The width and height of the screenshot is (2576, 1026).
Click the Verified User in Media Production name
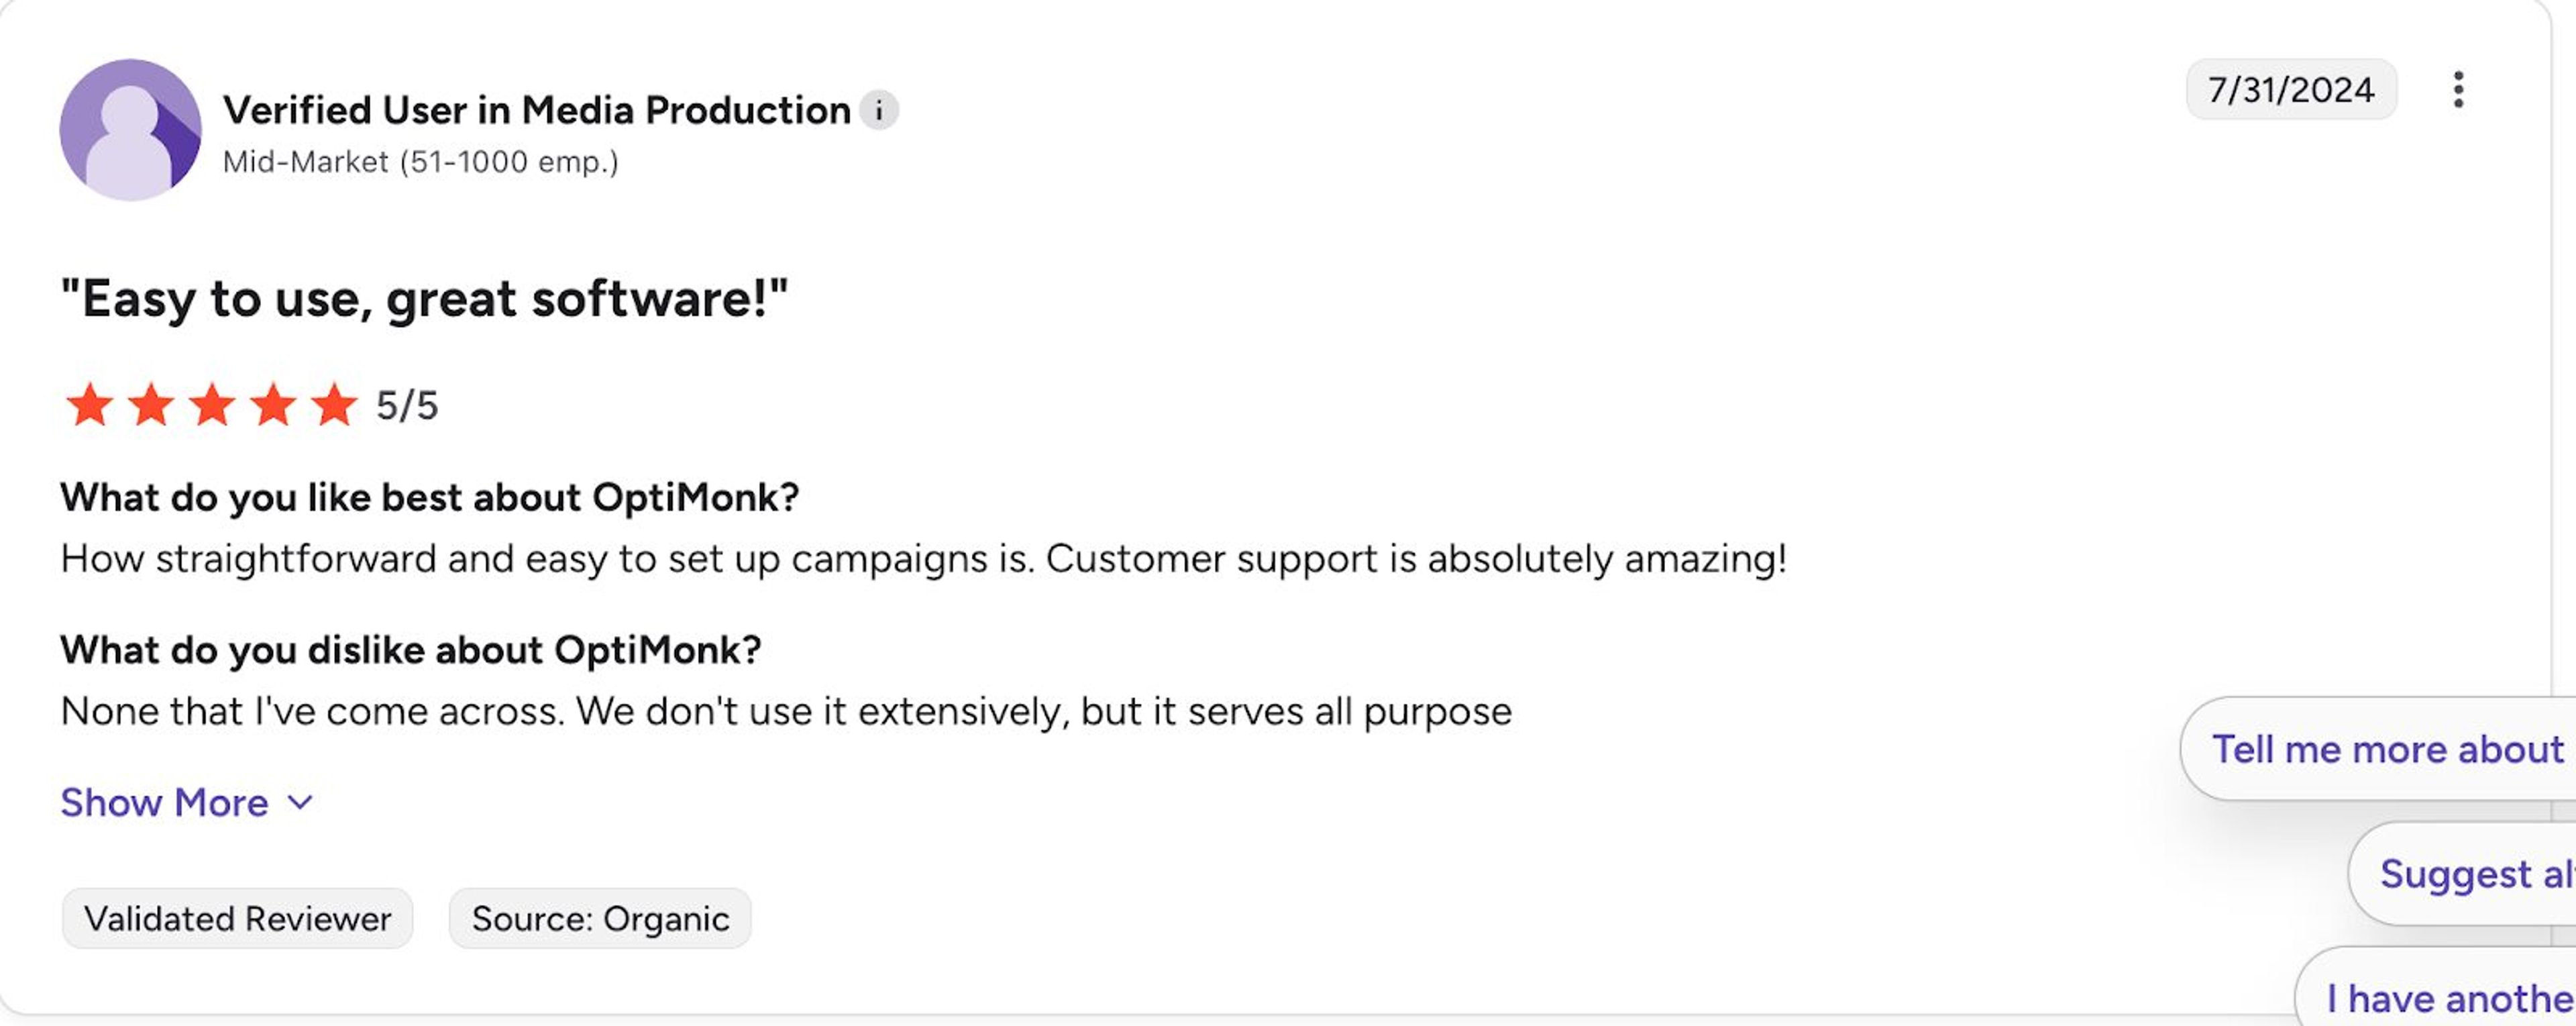(537, 110)
